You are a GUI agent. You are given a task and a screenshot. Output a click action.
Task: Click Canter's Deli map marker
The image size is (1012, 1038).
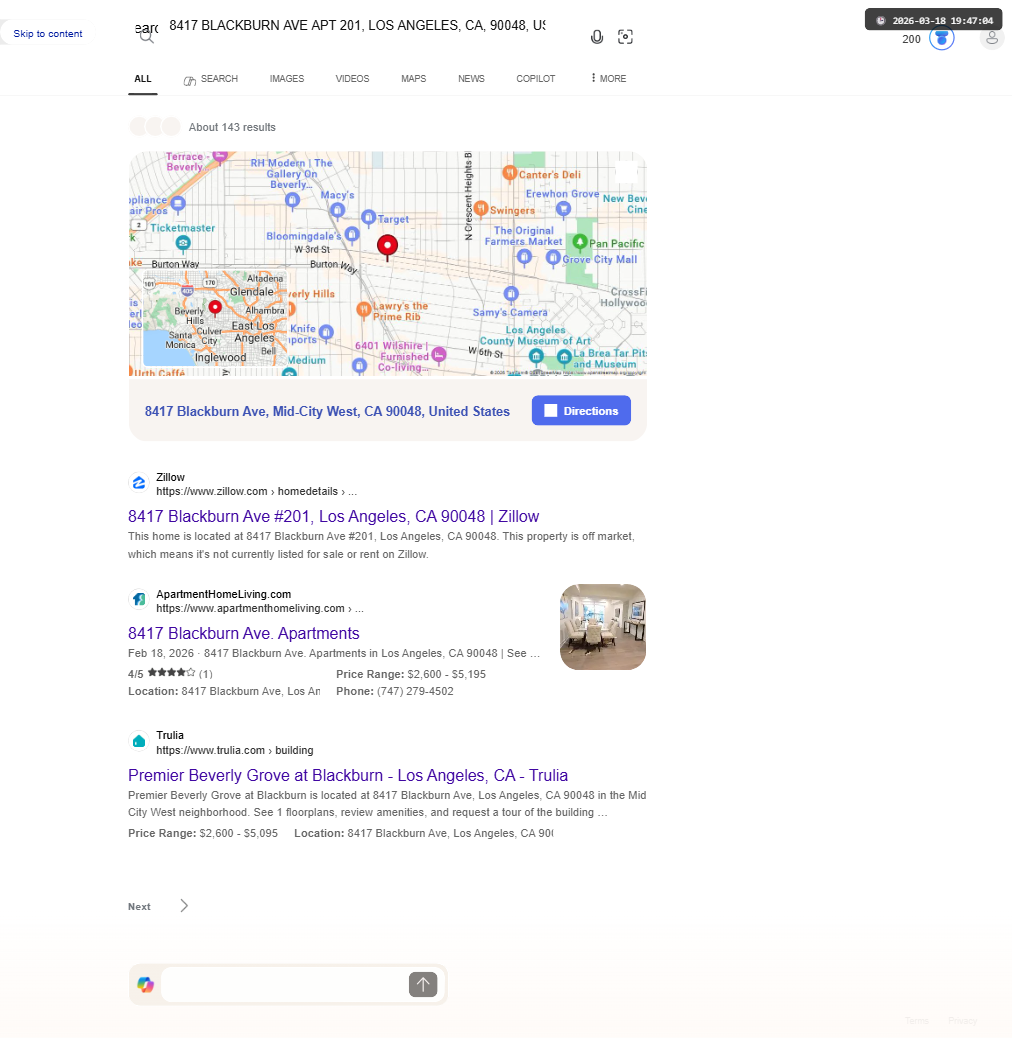(510, 173)
